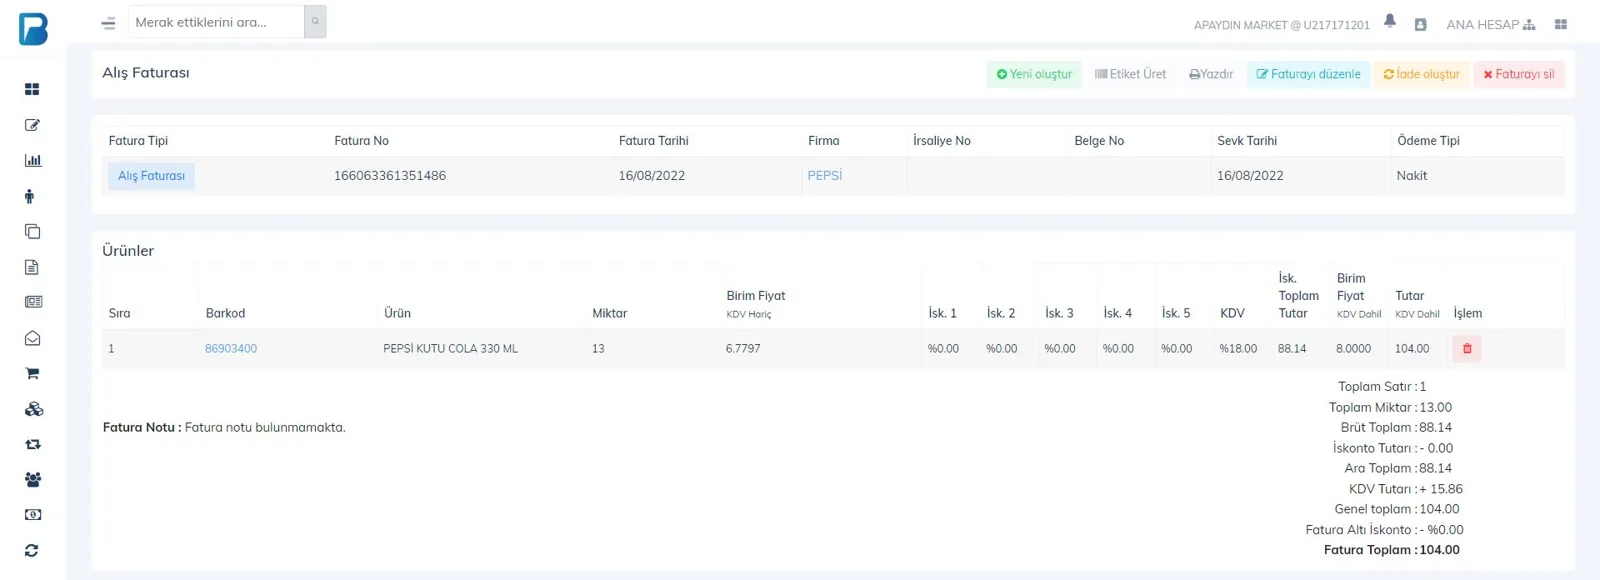1600x580 pixels.
Task: Toggle the sidebar menu collapse button
Action: (x=108, y=23)
